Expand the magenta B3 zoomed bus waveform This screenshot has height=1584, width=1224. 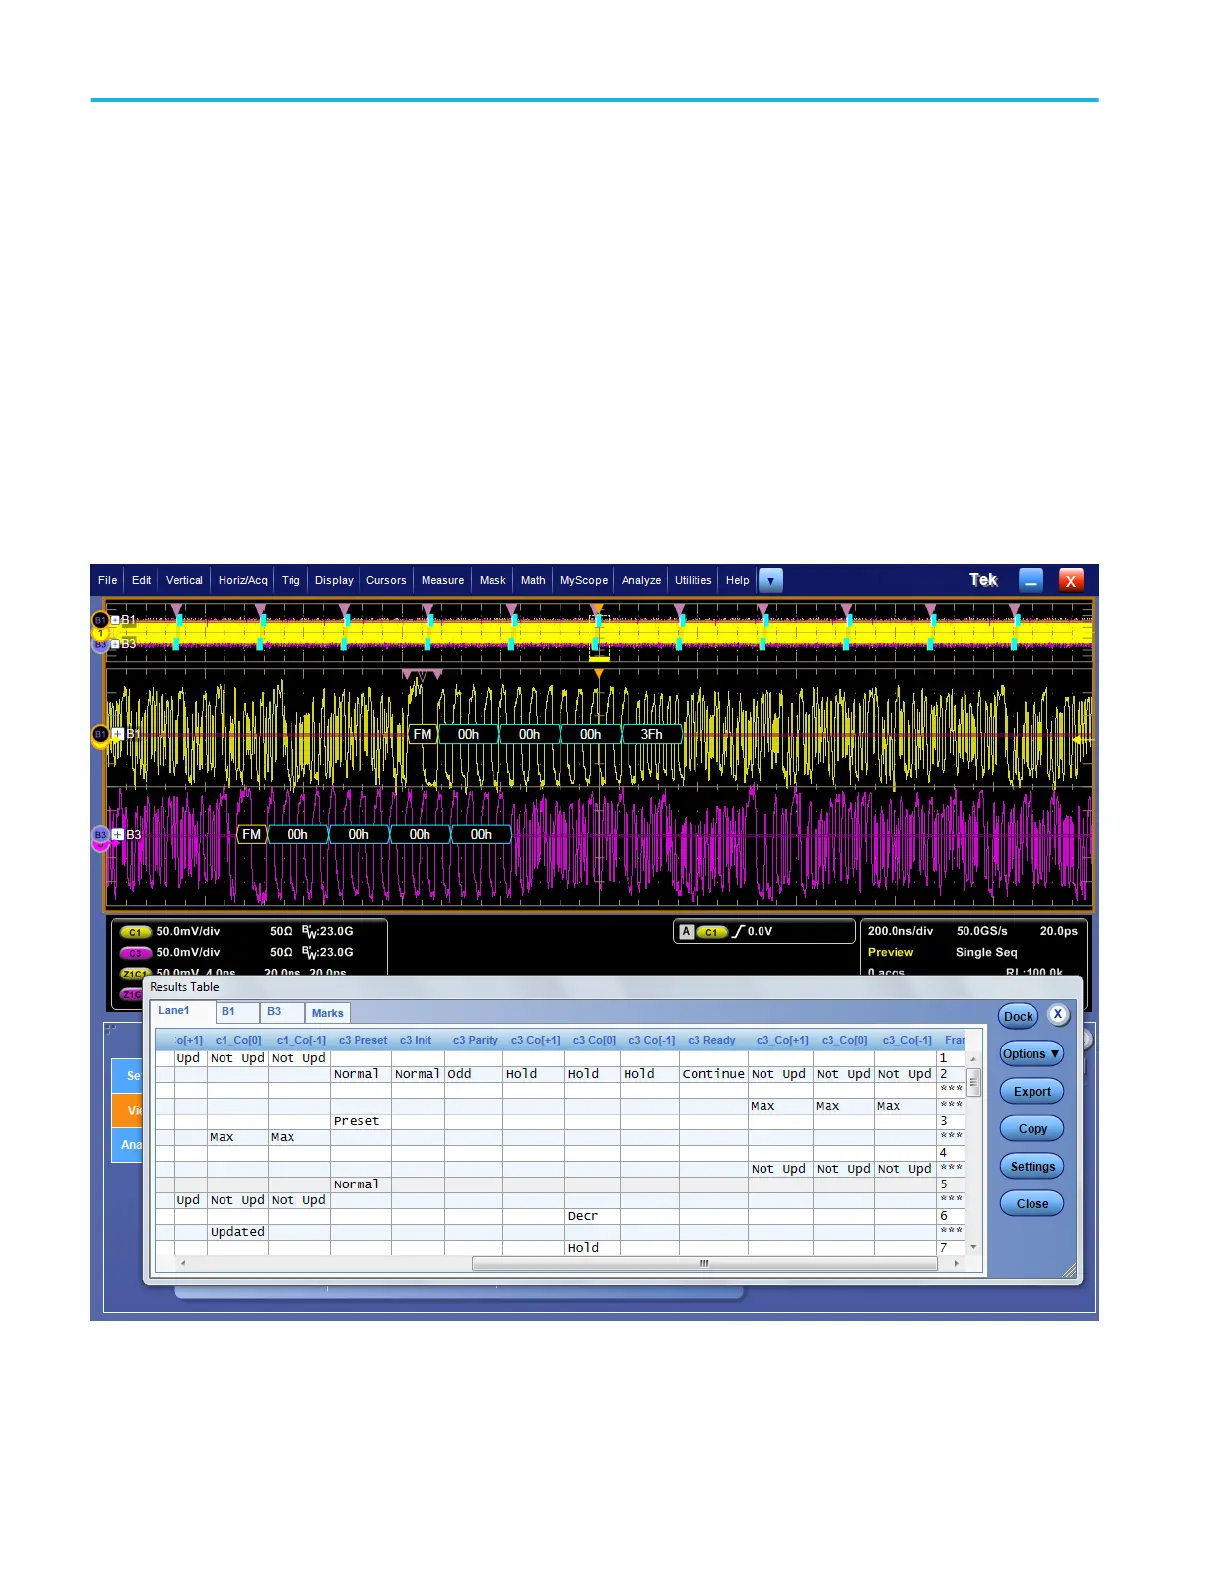[118, 834]
